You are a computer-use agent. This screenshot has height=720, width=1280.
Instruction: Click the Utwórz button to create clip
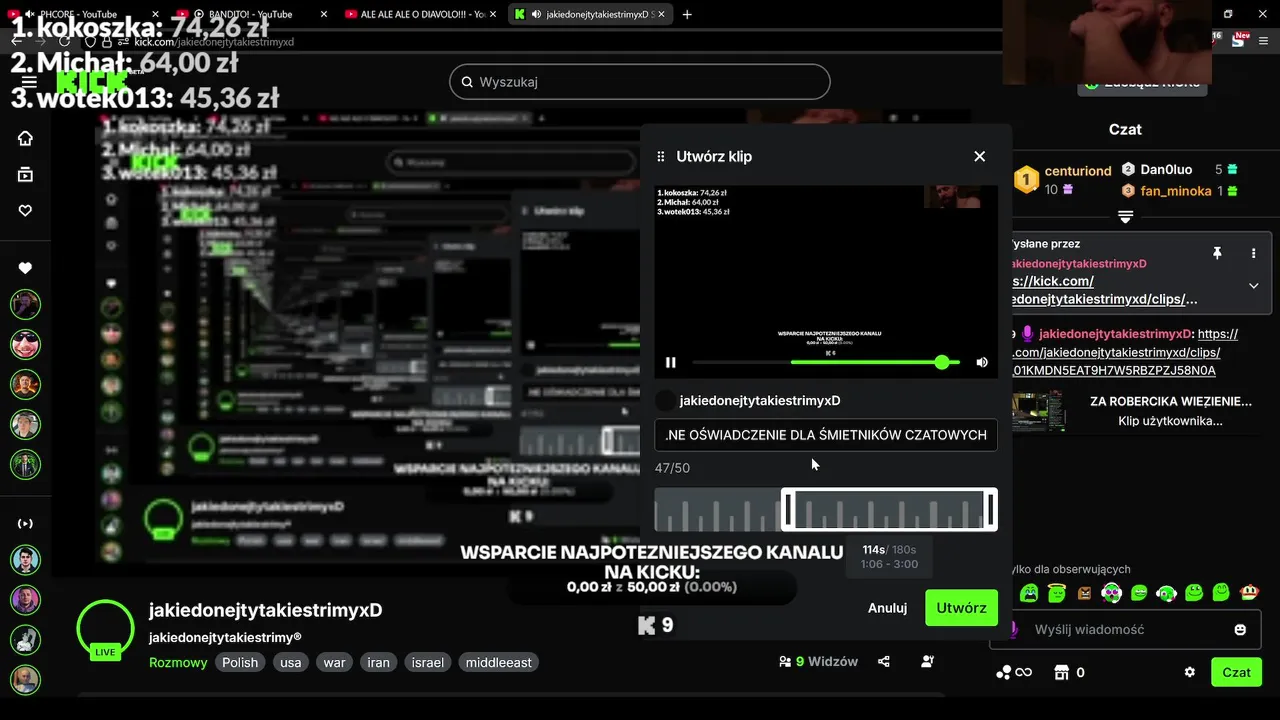coord(961,608)
